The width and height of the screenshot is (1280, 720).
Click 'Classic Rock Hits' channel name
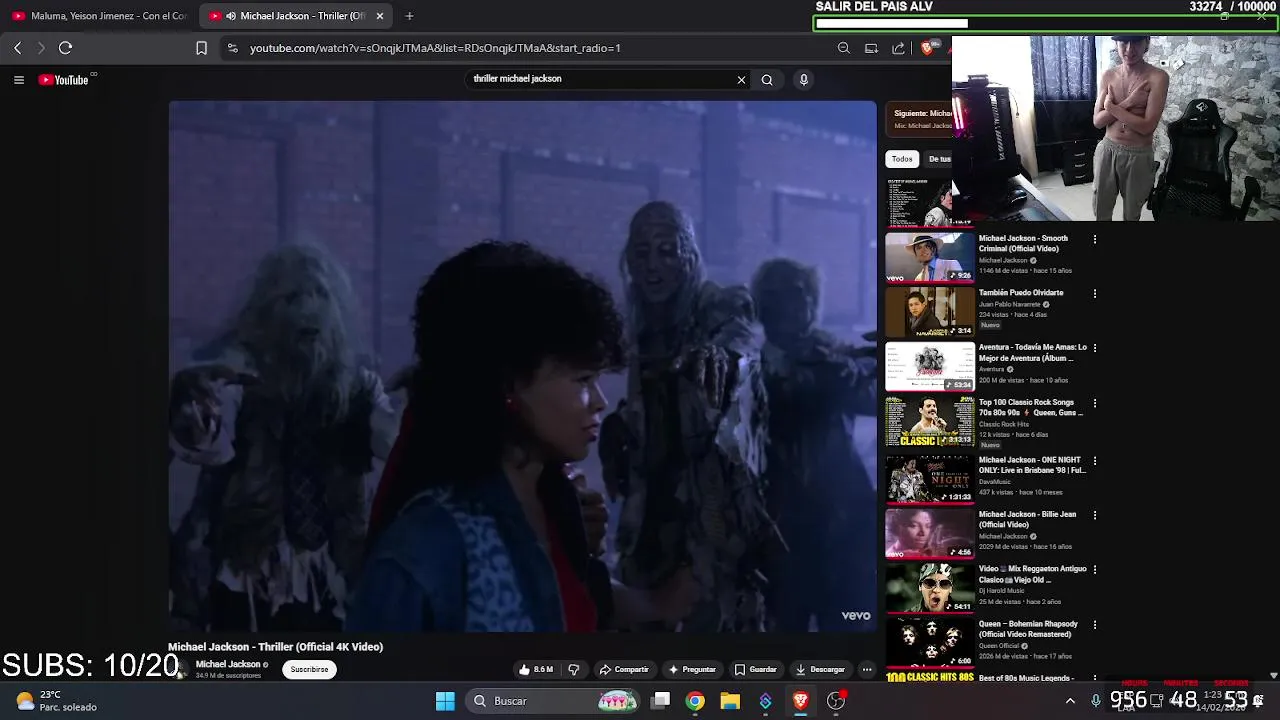(1003, 424)
